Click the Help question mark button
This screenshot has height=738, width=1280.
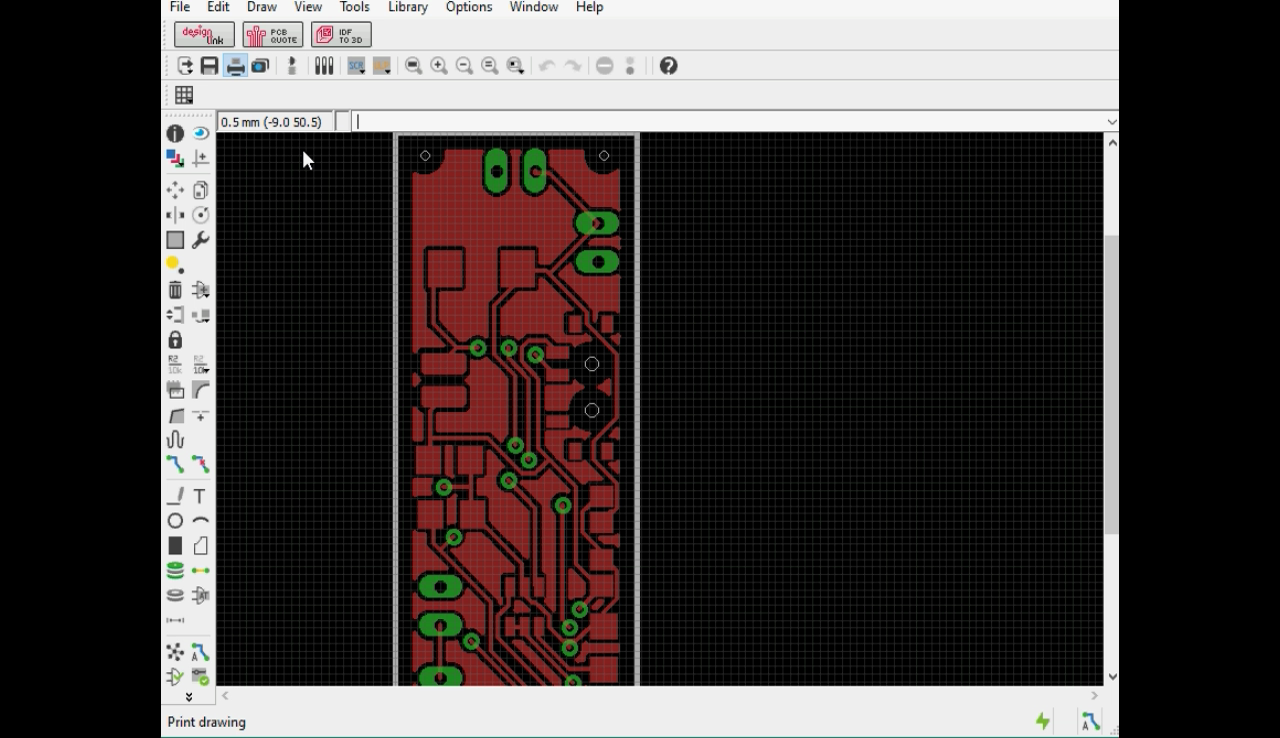[668, 66]
